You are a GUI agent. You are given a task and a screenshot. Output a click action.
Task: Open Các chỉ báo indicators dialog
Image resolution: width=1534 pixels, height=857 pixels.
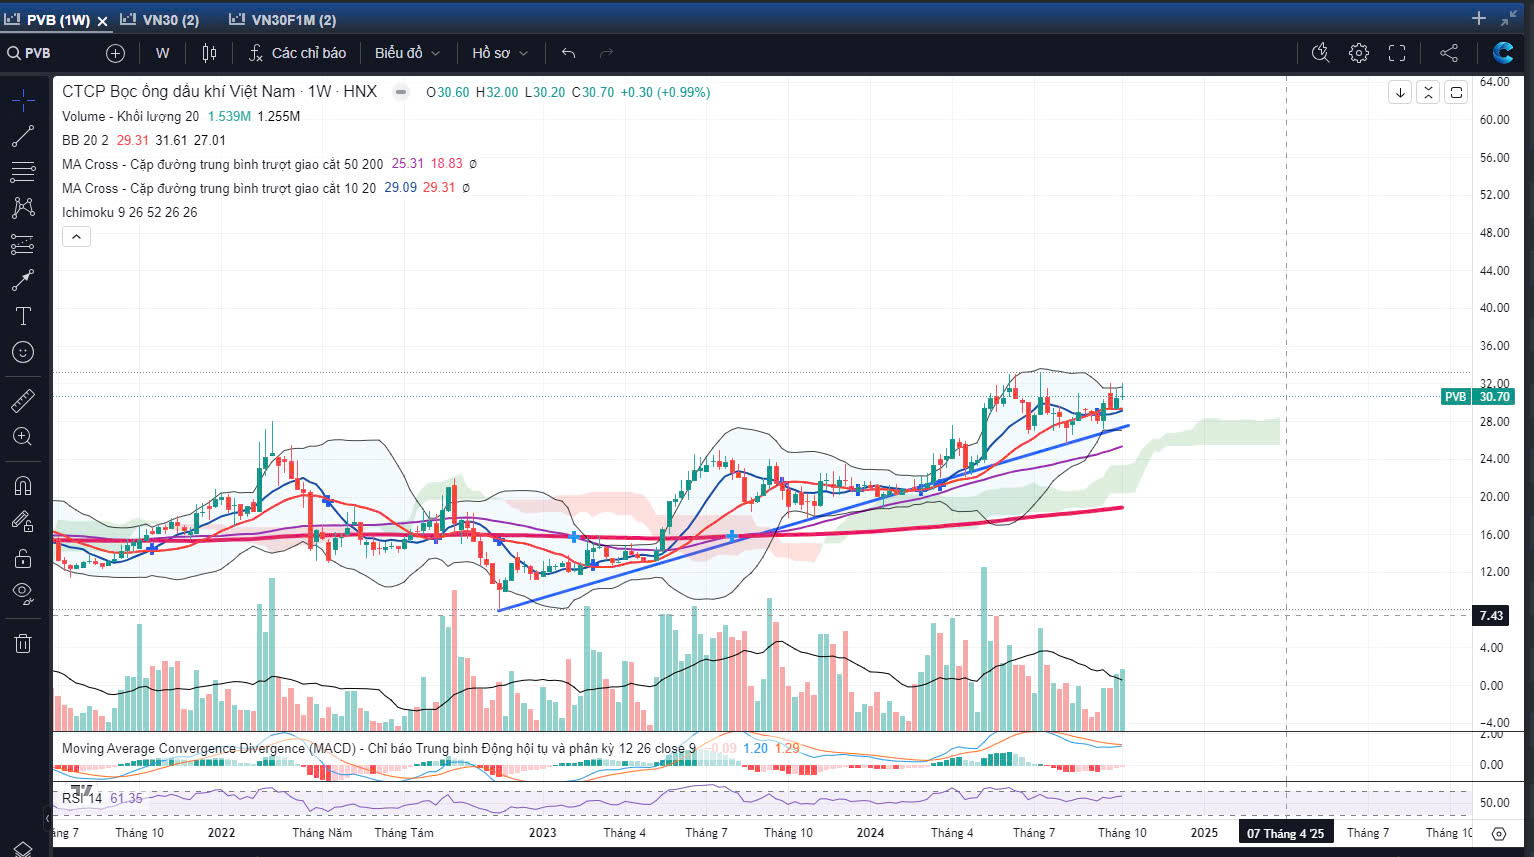pos(298,53)
